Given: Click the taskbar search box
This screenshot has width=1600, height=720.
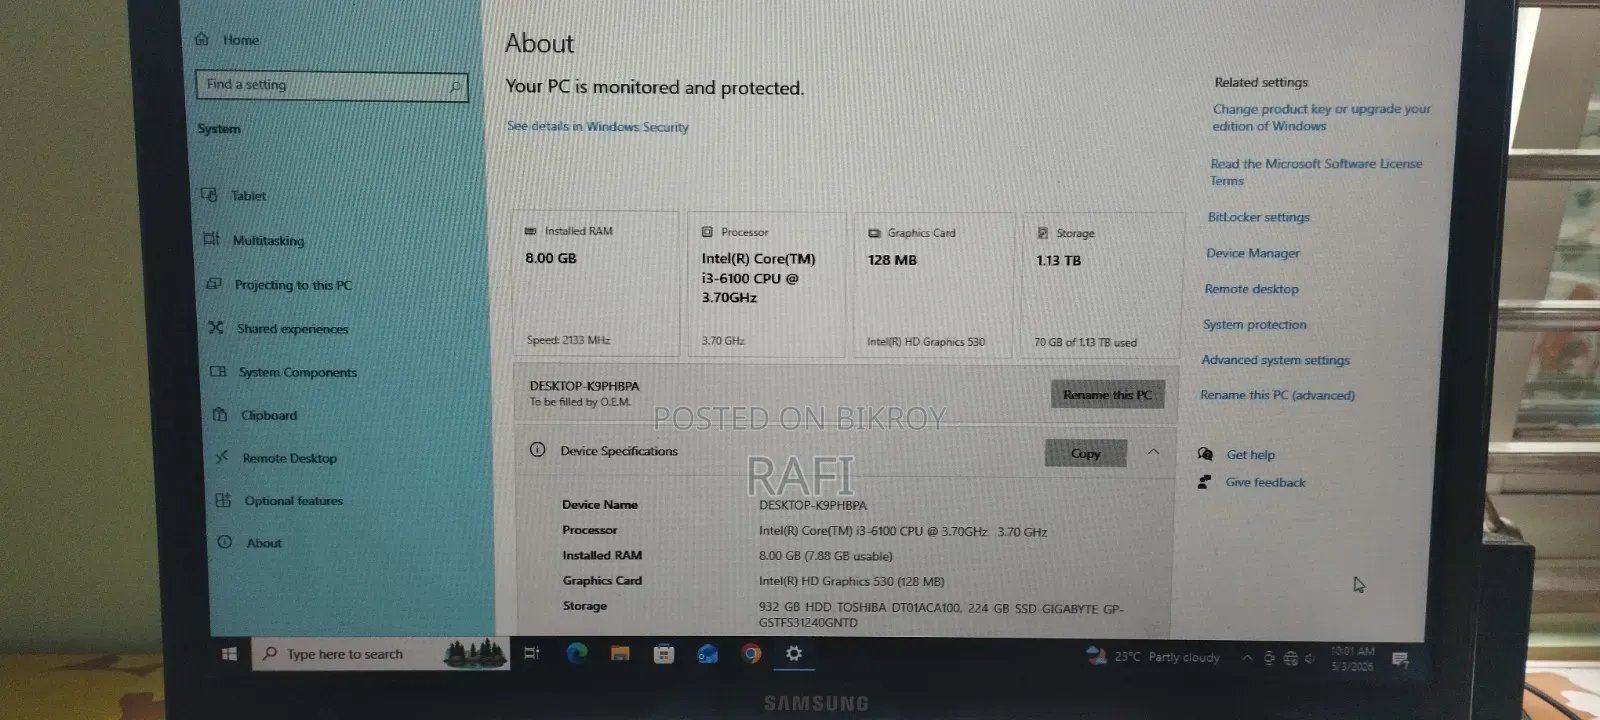Looking at the screenshot, I should click(382, 654).
